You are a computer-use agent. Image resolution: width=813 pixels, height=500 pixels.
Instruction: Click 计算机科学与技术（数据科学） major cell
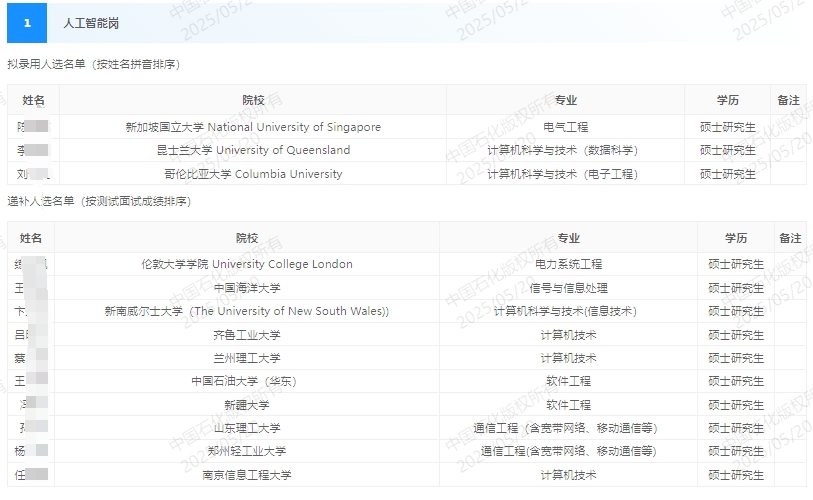565,151
